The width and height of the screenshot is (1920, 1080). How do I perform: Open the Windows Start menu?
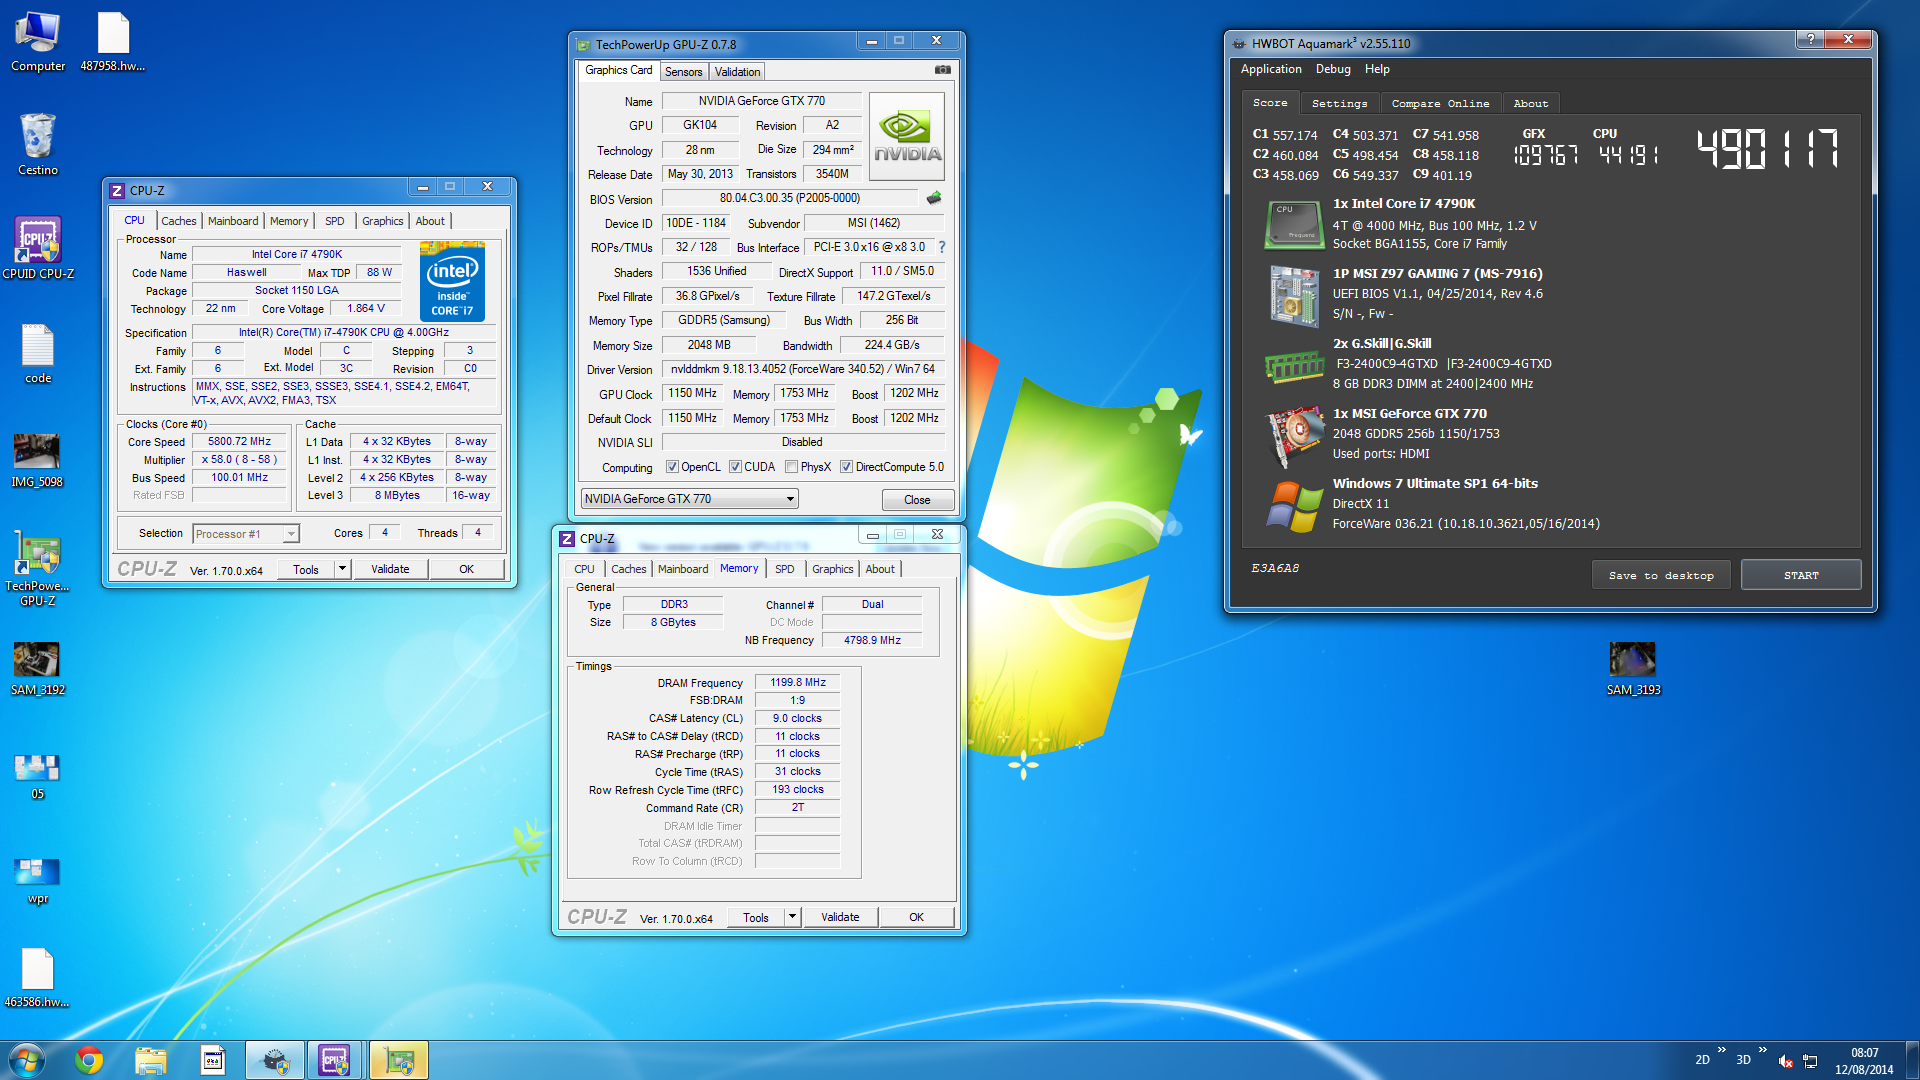point(27,1060)
